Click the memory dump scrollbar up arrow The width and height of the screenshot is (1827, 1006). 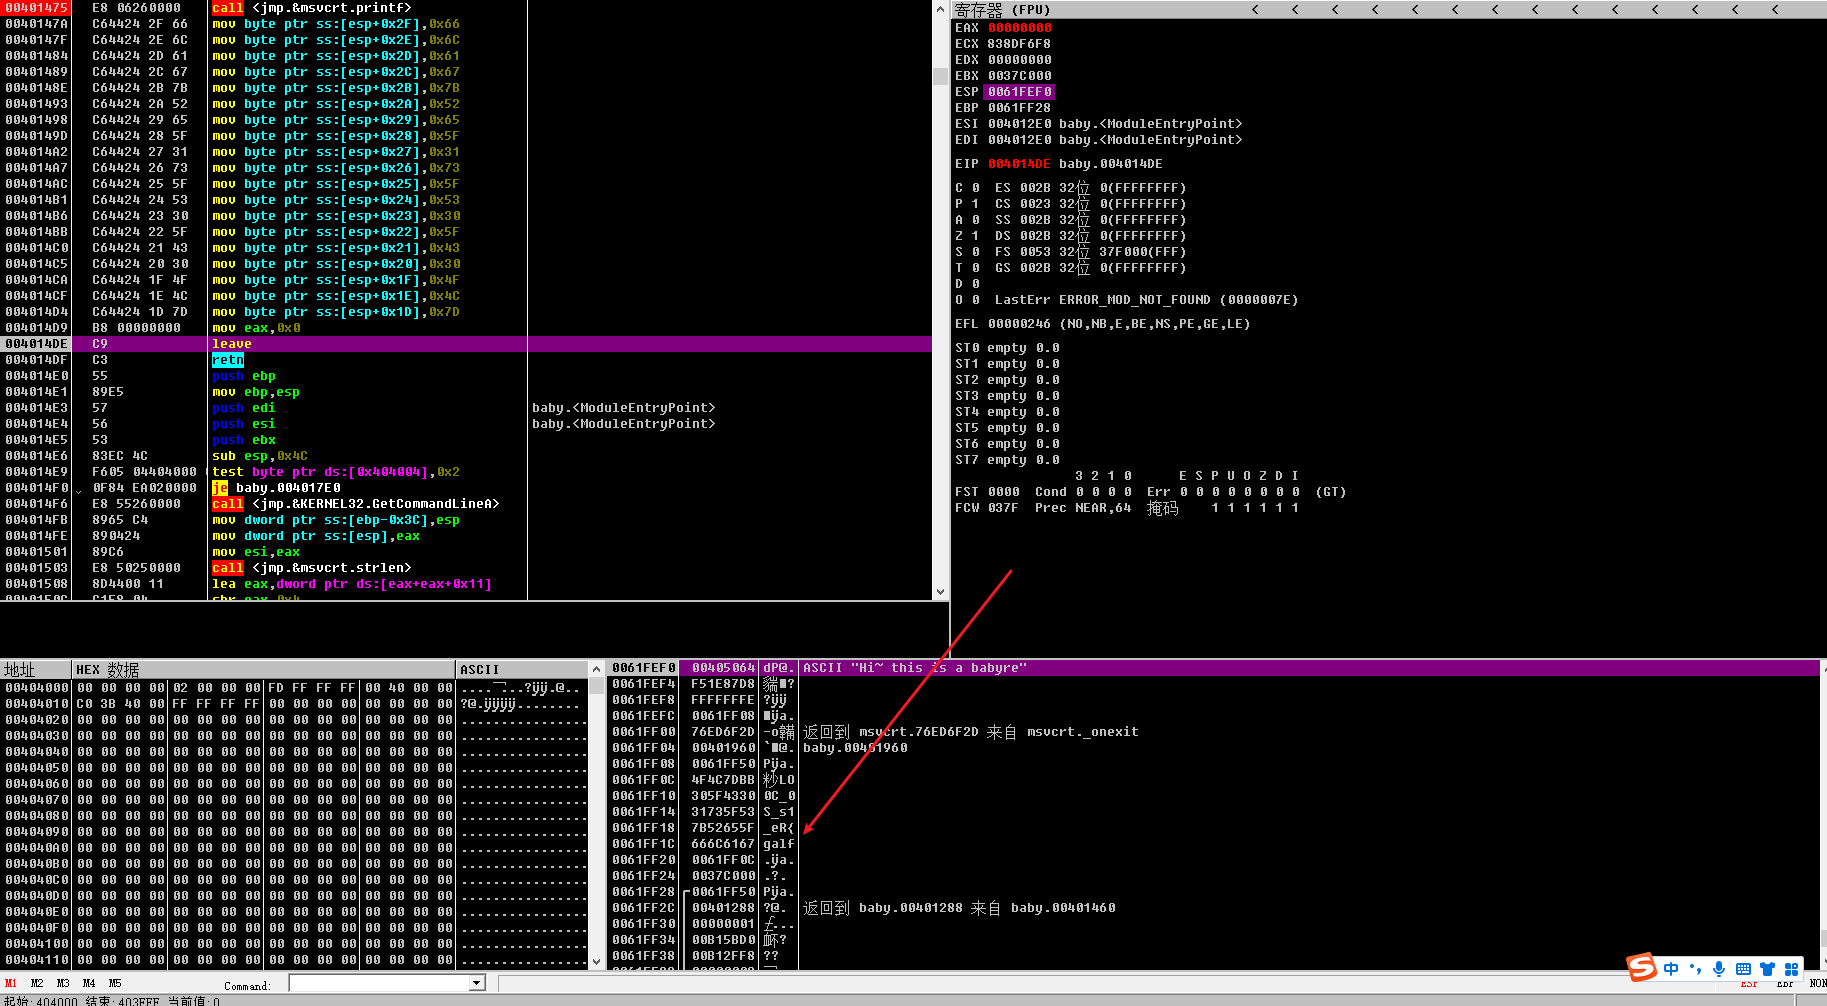coord(597,669)
